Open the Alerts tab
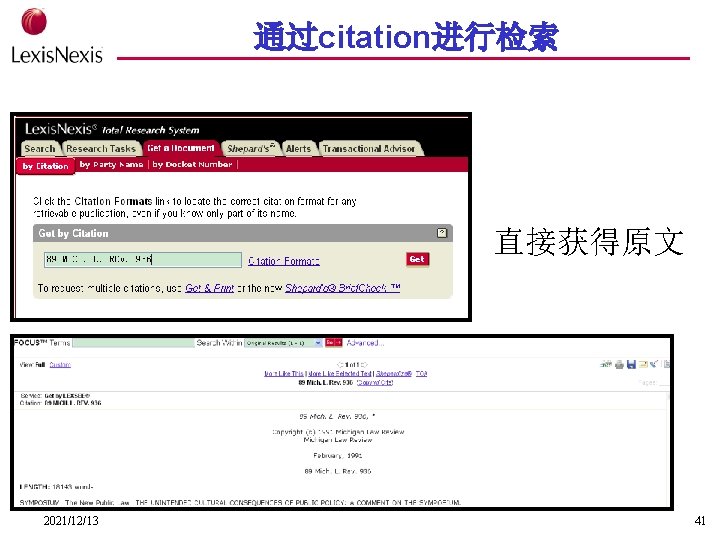 pyautogui.click(x=298, y=149)
